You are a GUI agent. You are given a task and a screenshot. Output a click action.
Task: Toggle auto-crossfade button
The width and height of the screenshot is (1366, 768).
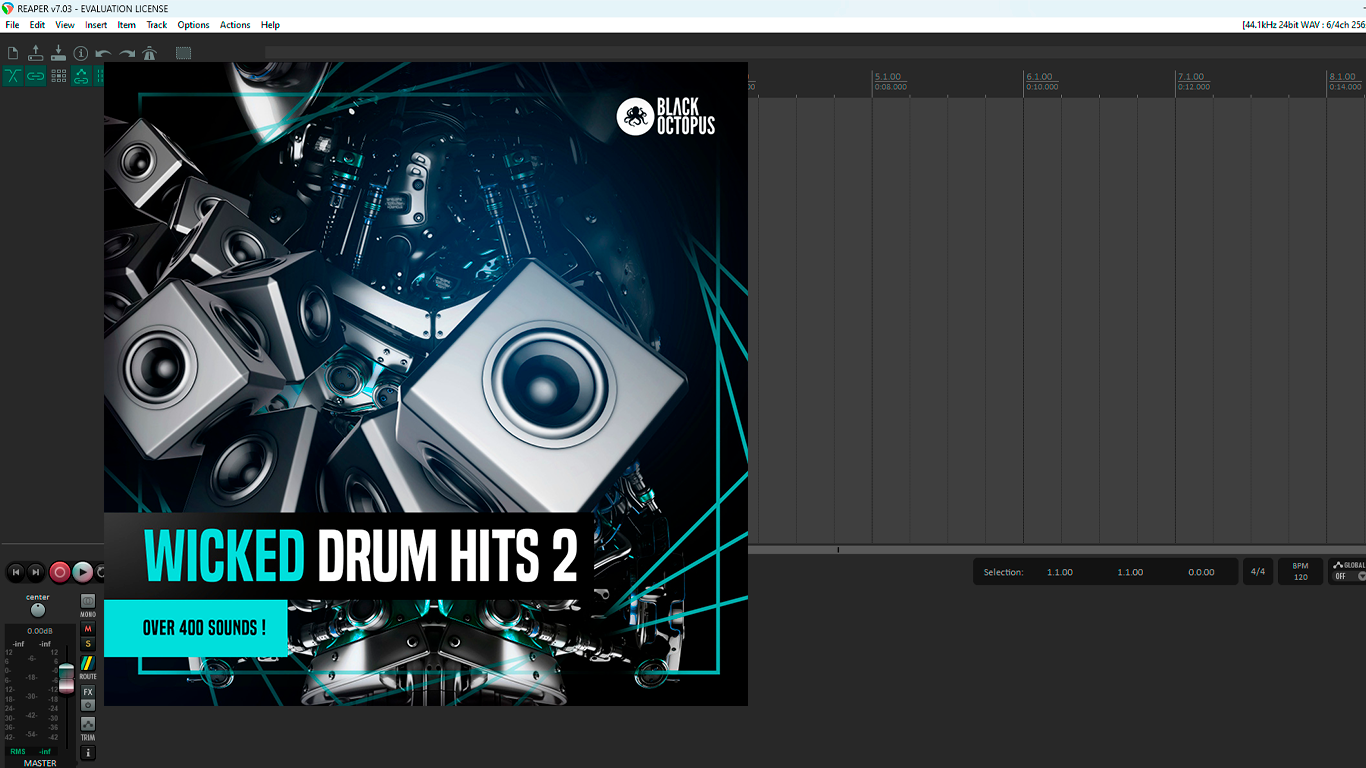coord(13,76)
